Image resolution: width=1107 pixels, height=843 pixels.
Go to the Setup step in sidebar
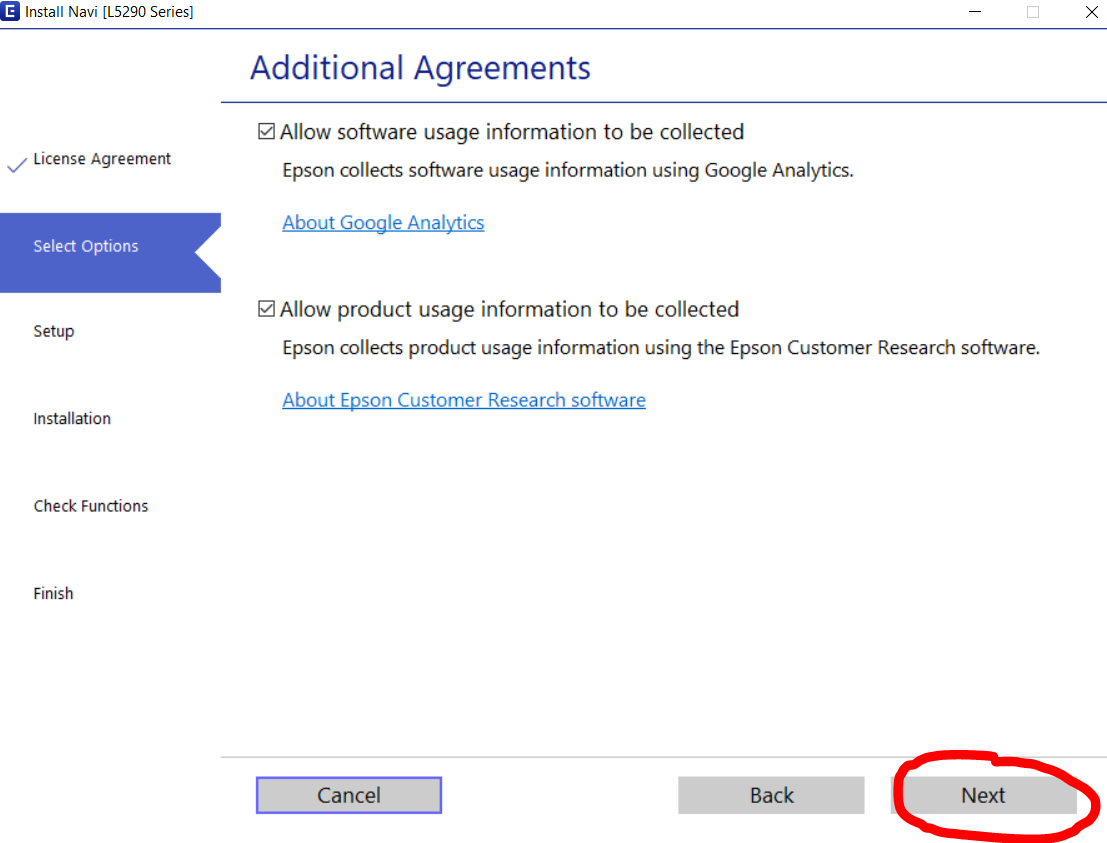click(x=54, y=331)
